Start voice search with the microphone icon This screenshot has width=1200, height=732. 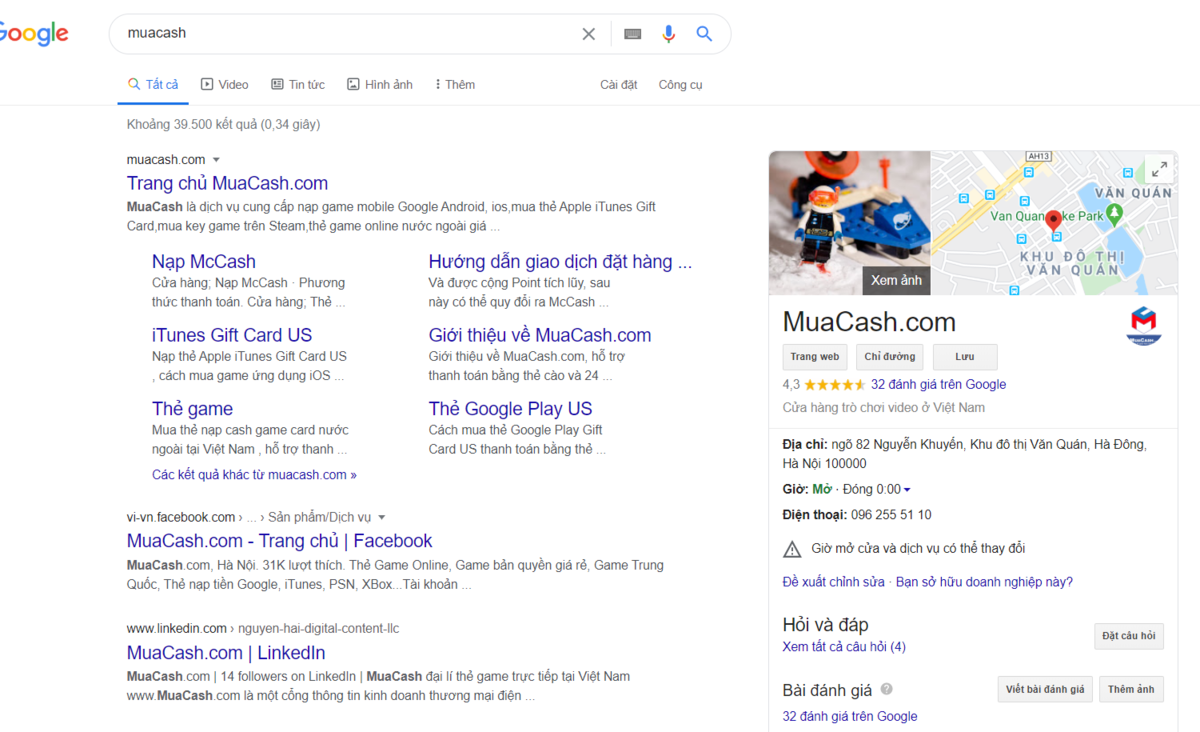[x=669, y=34]
